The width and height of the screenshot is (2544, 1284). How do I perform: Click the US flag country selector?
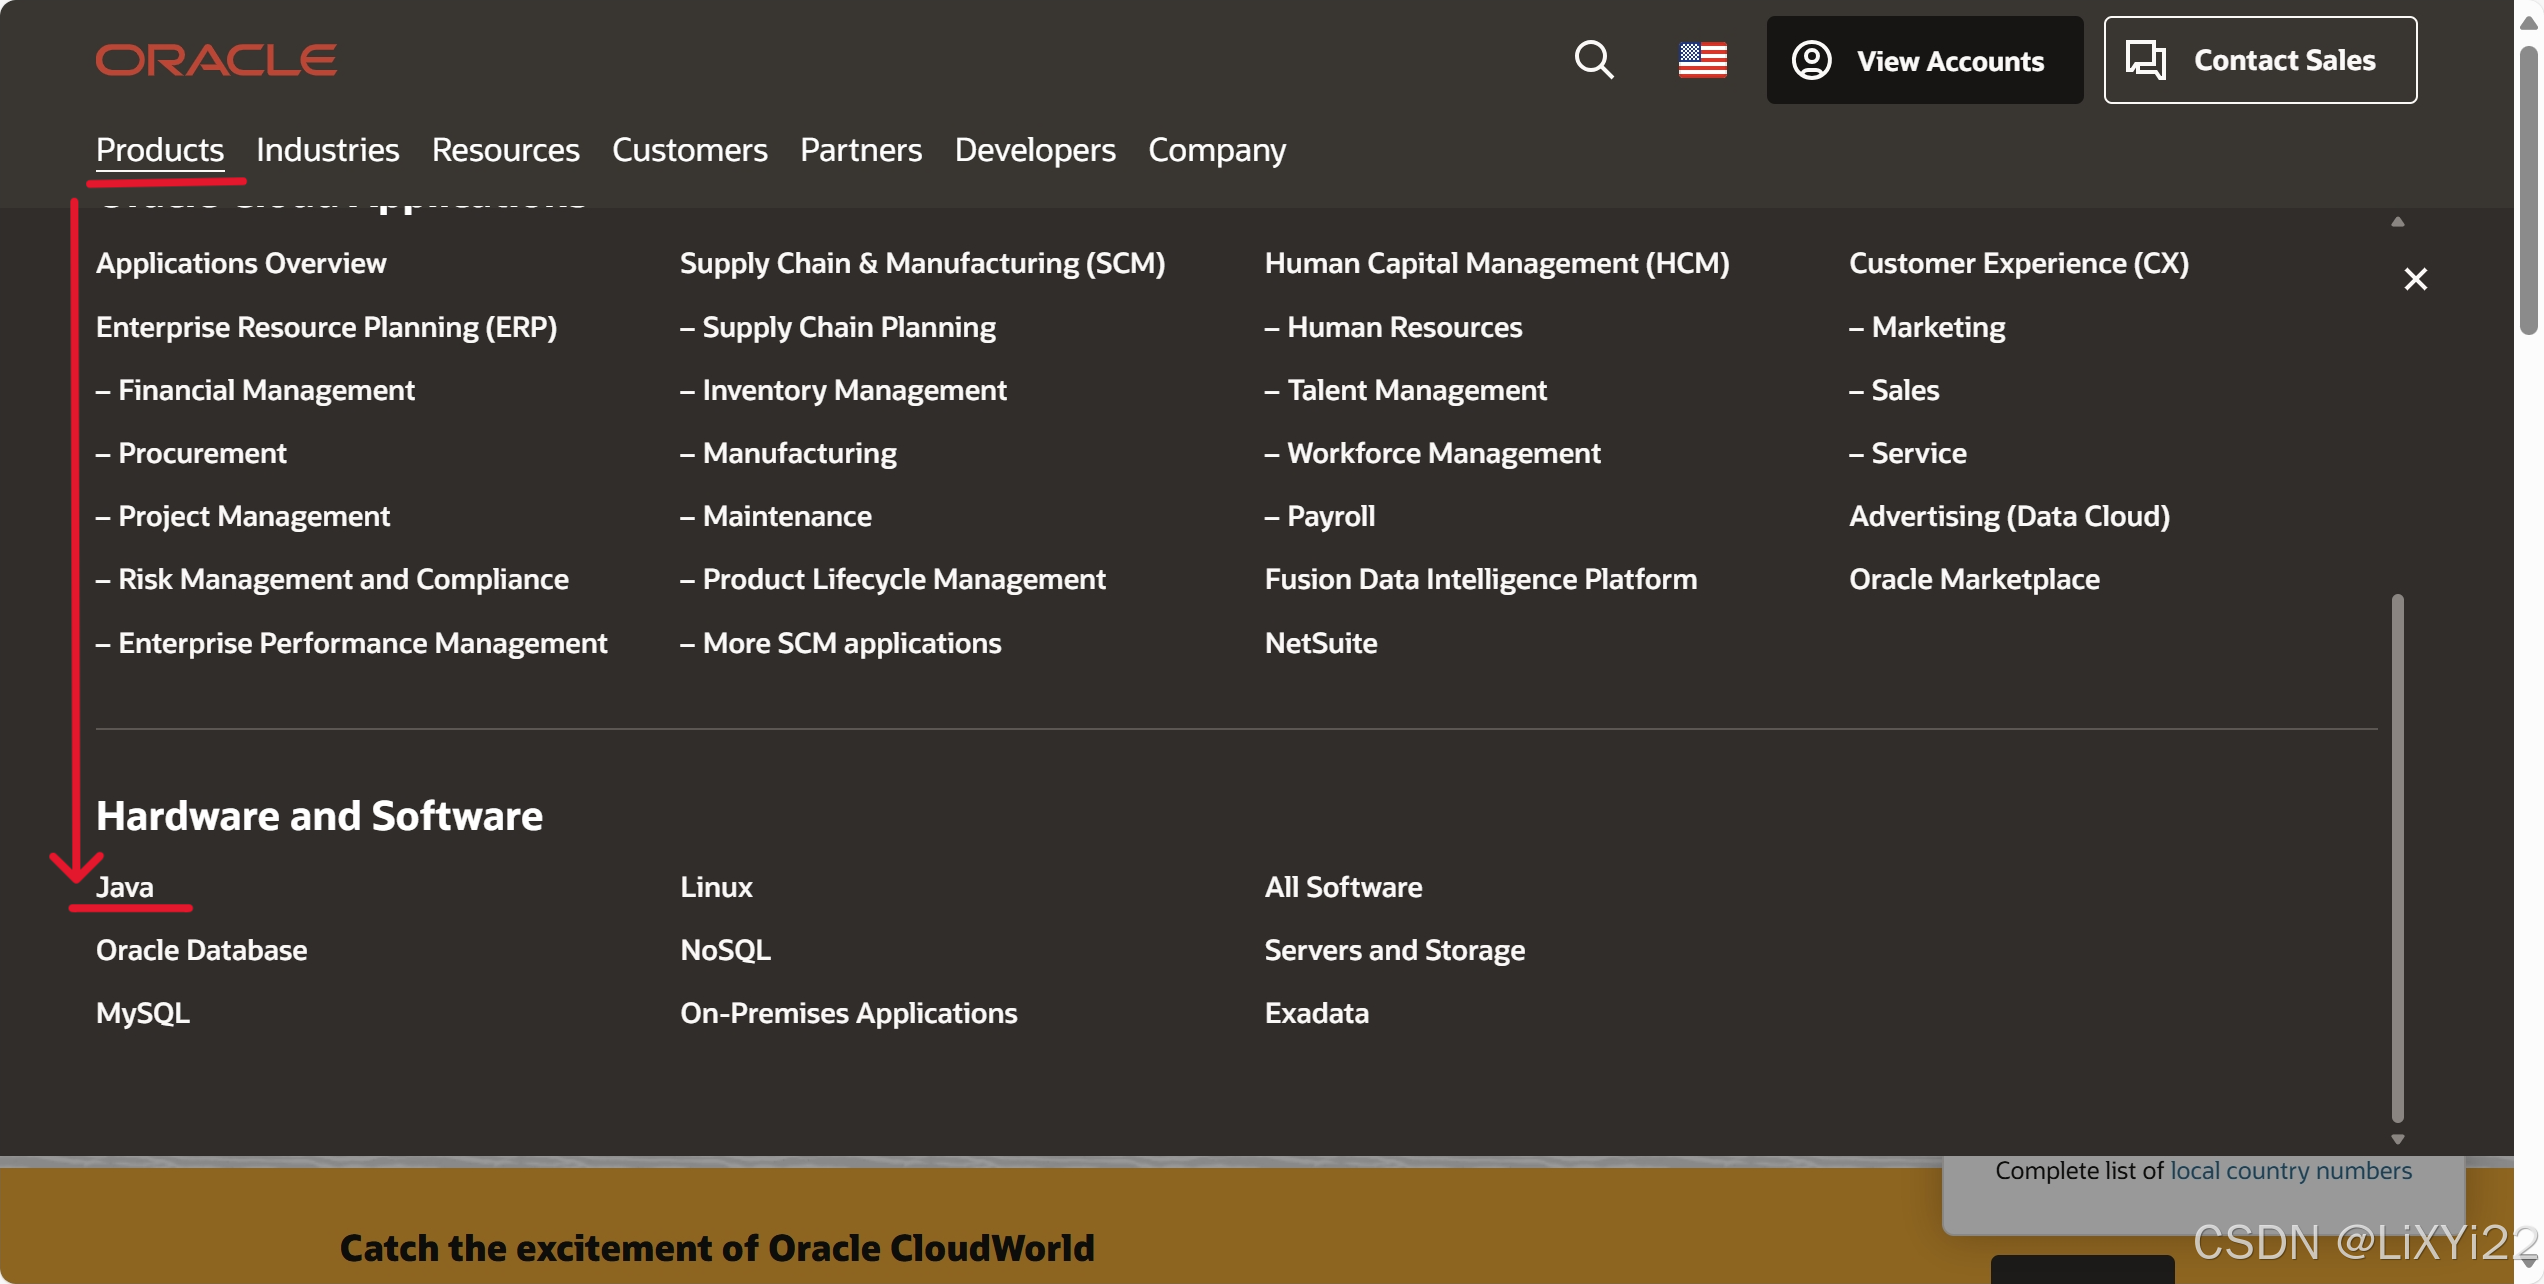(1702, 60)
